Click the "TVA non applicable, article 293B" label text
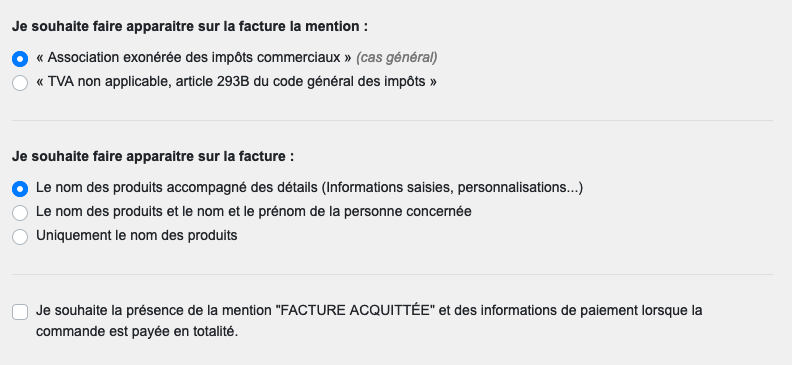 [x=236, y=82]
